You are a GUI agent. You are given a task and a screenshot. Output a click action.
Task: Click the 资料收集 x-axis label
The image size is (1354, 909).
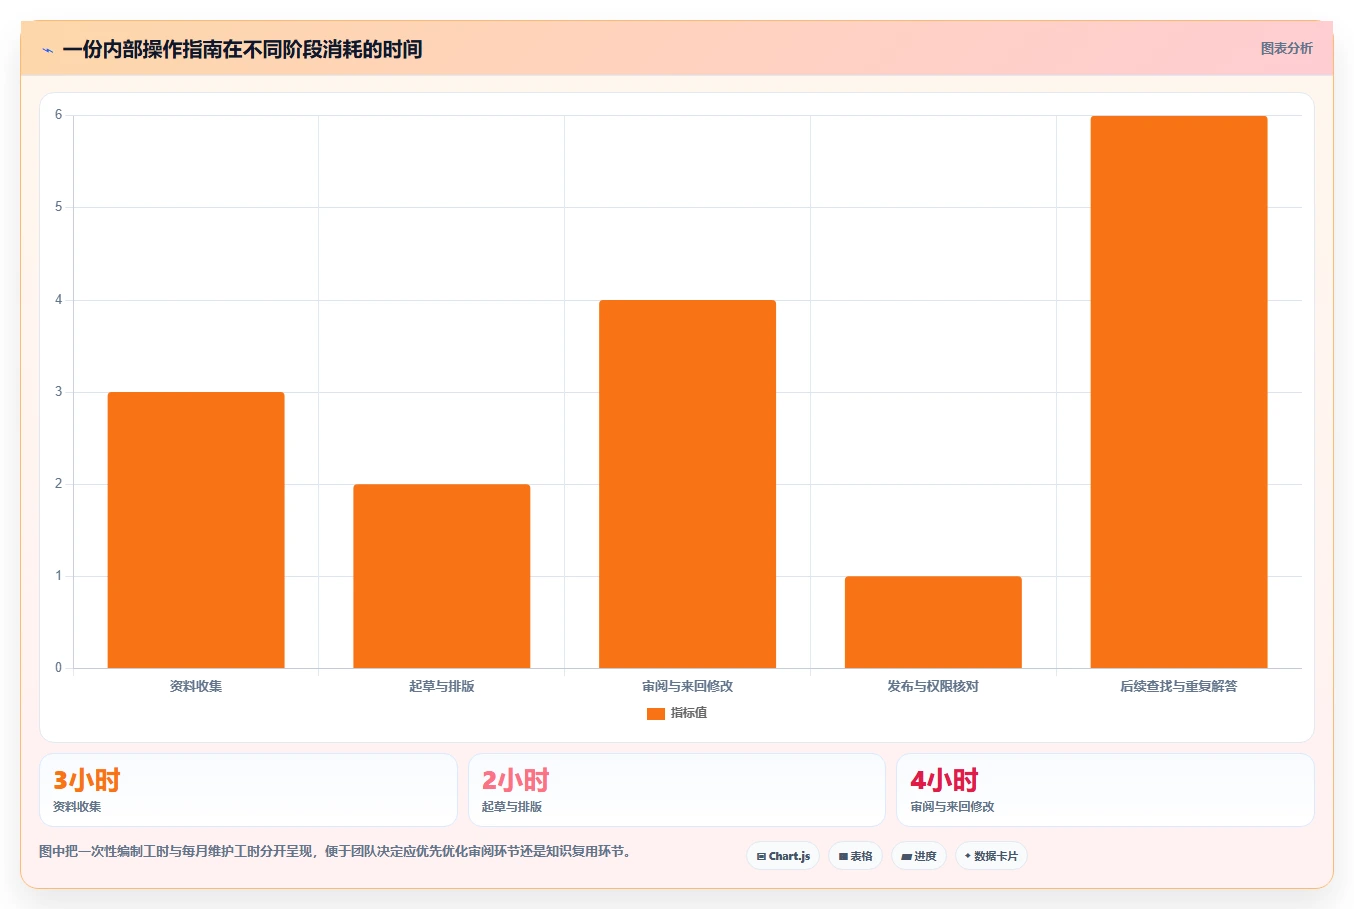[x=196, y=686]
